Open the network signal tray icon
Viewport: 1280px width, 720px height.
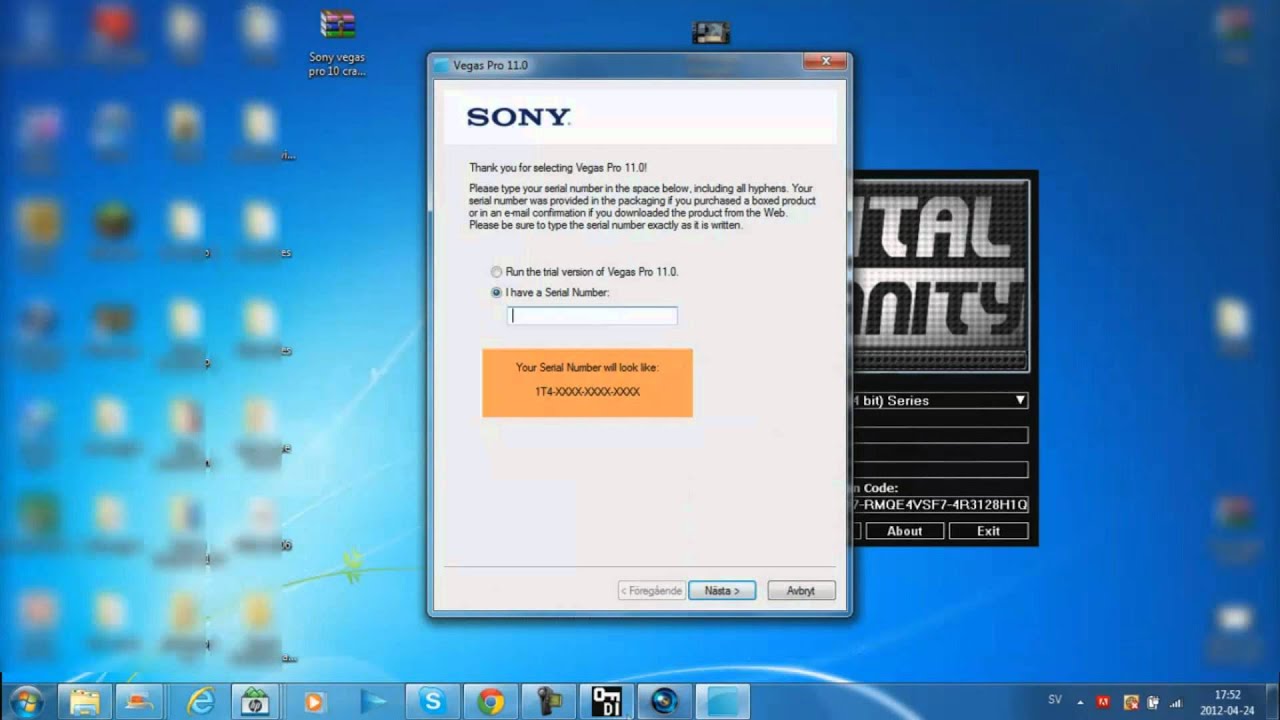pyautogui.click(x=1176, y=702)
